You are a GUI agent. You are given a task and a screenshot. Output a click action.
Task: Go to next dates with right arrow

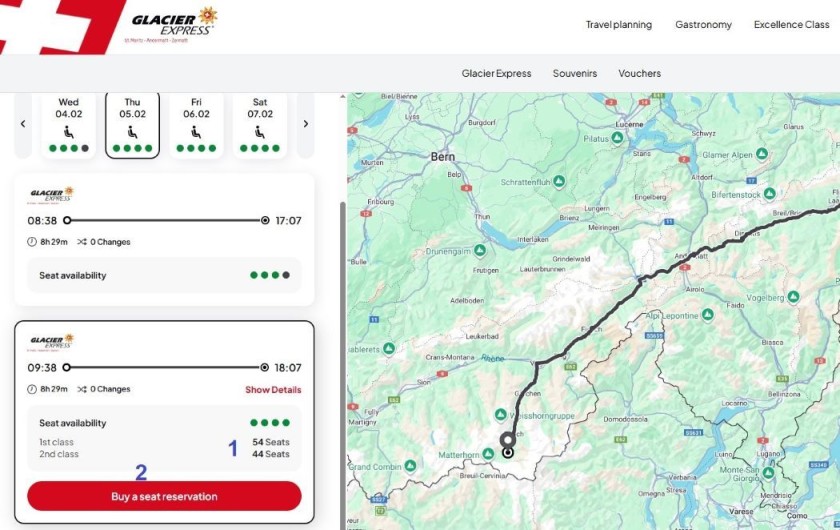[x=306, y=124]
